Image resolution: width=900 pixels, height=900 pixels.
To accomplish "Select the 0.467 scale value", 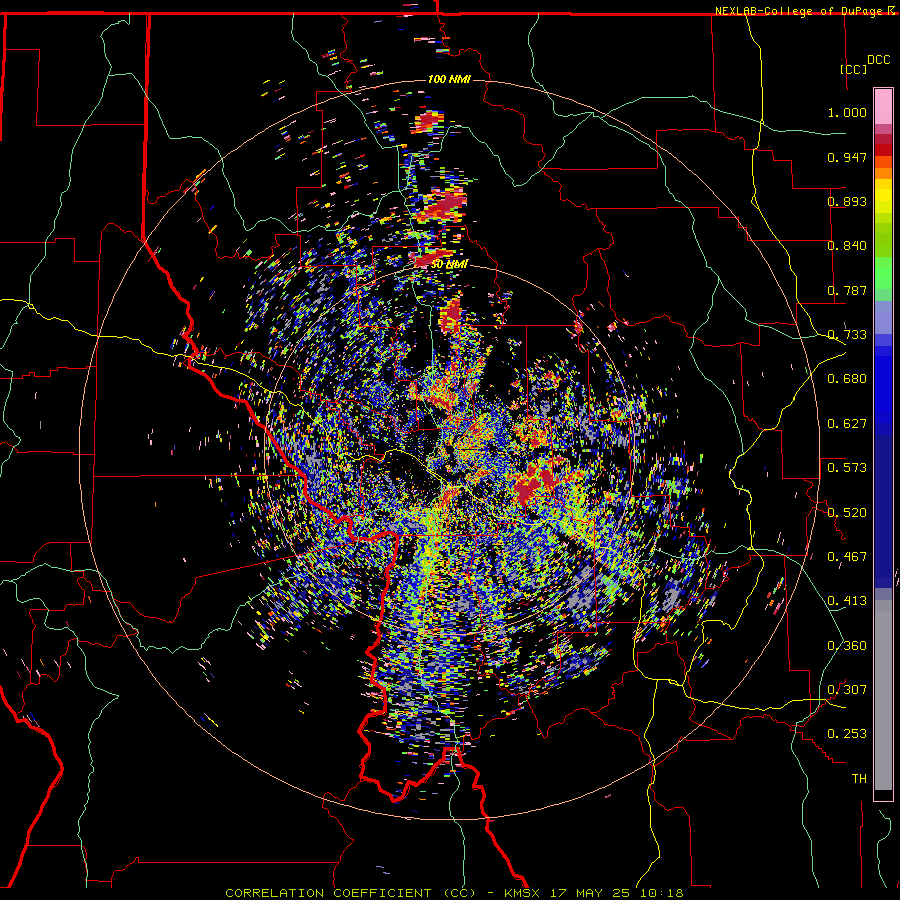I will pos(847,556).
